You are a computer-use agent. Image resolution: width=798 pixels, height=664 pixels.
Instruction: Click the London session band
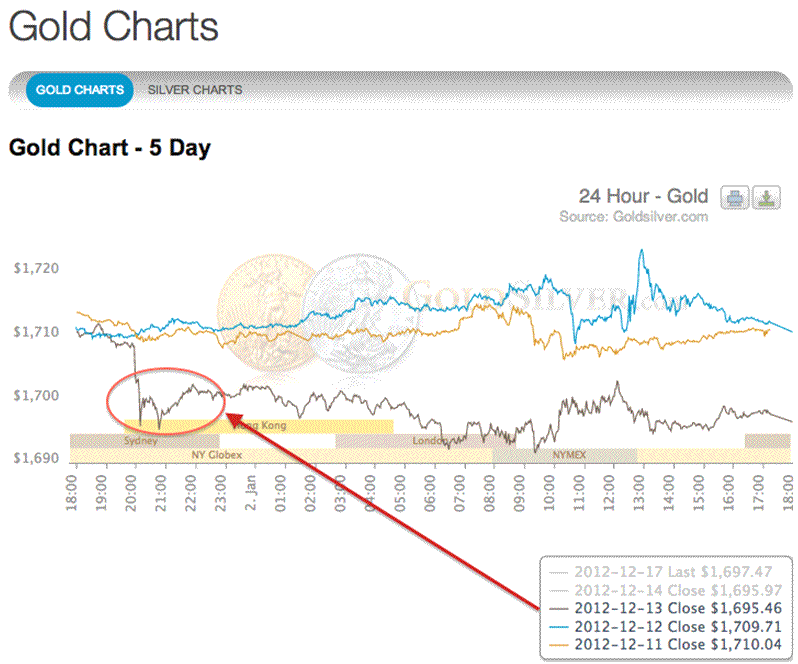(430, 440)
